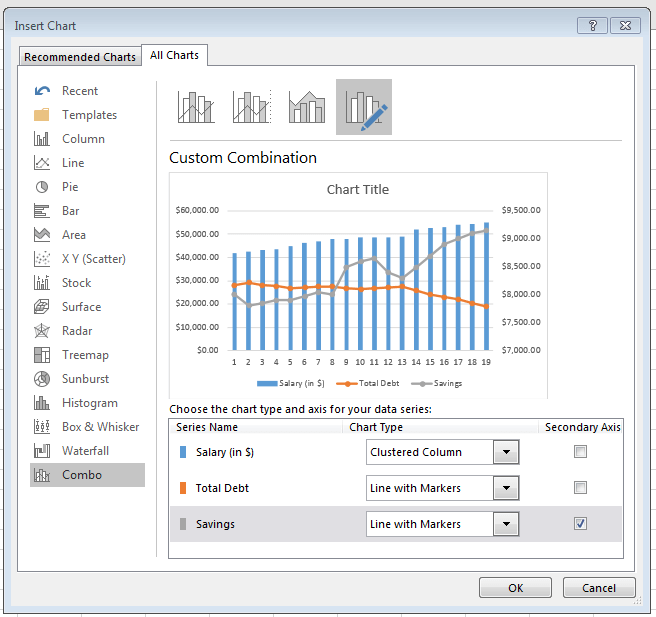Choose the Box & Whisker chart icon

coord(42,427)
